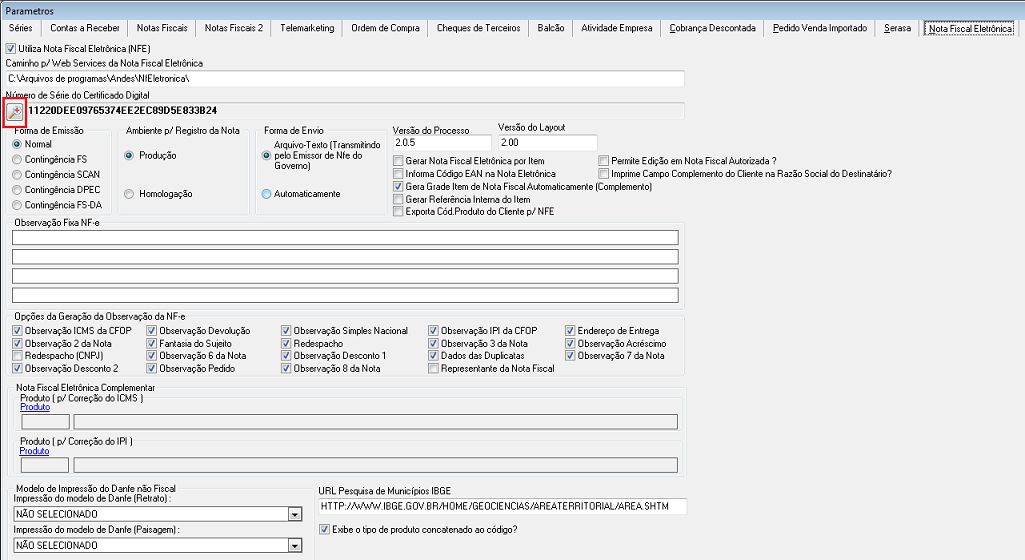The image size is (1025, 560).
Task: Enable Gerar Nota Fiscal Eletrônica por Item
Action: pyautogui.click(x=398, y=161)
